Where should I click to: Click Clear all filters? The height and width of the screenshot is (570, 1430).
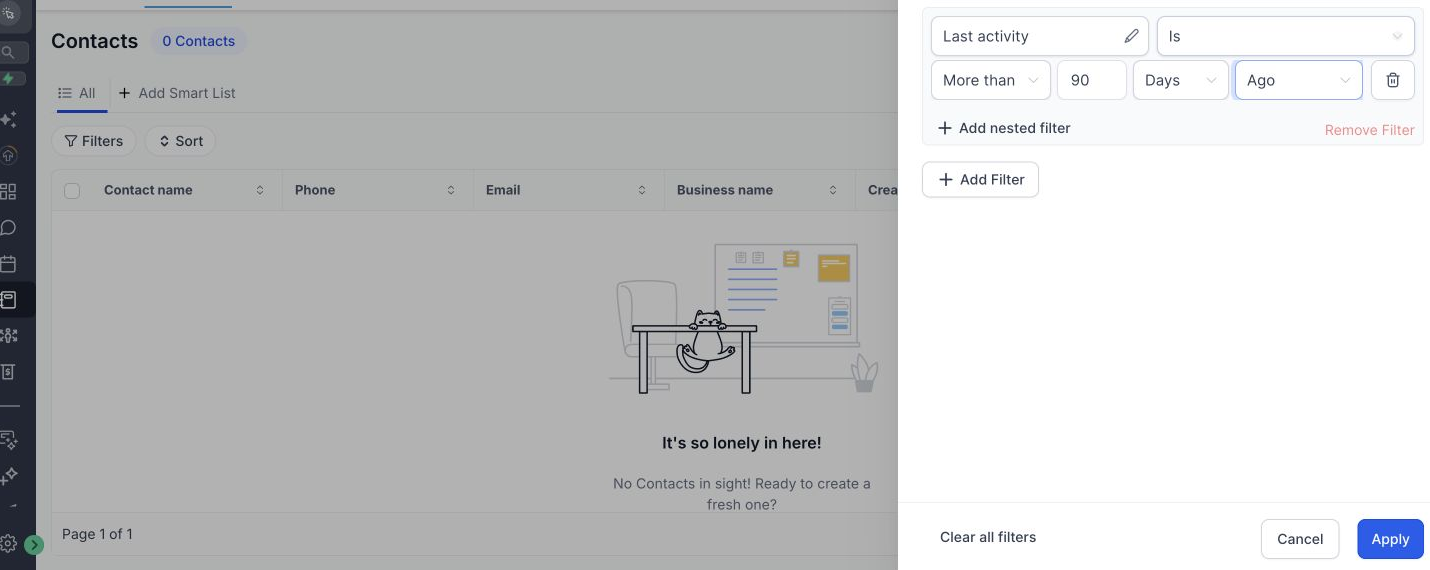(x=988, y=537)
